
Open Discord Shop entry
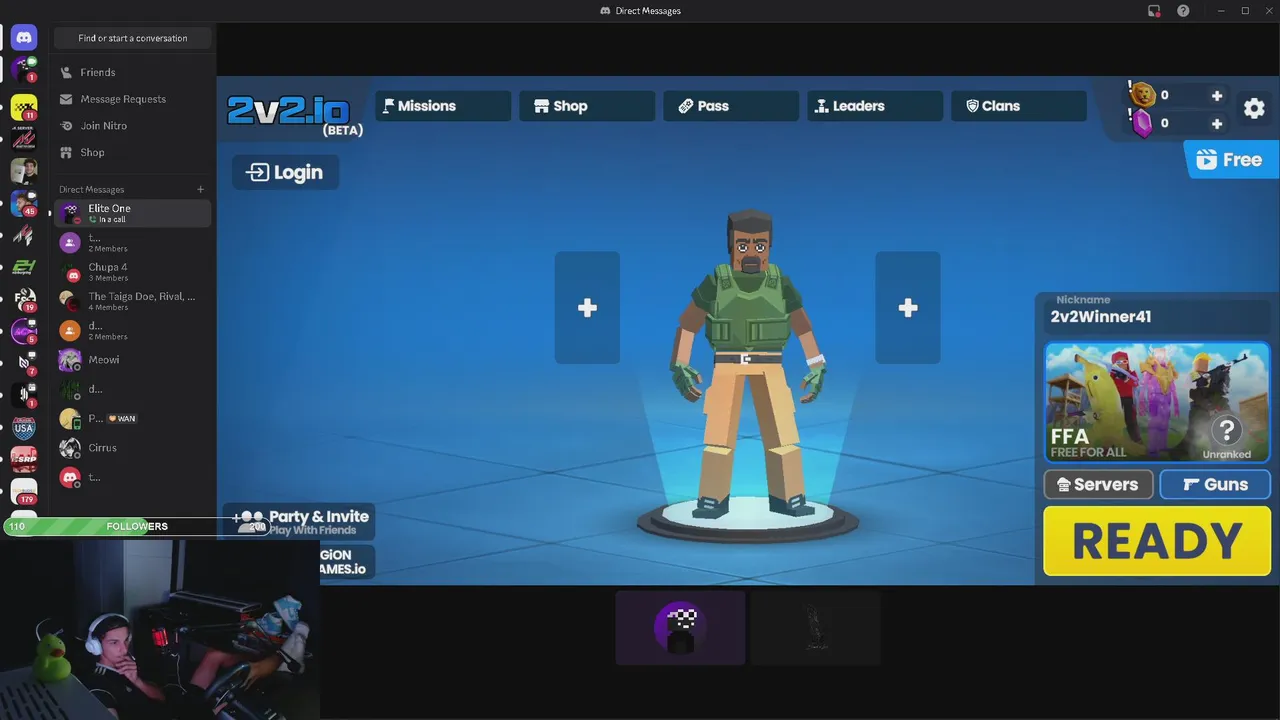point(132,152)
